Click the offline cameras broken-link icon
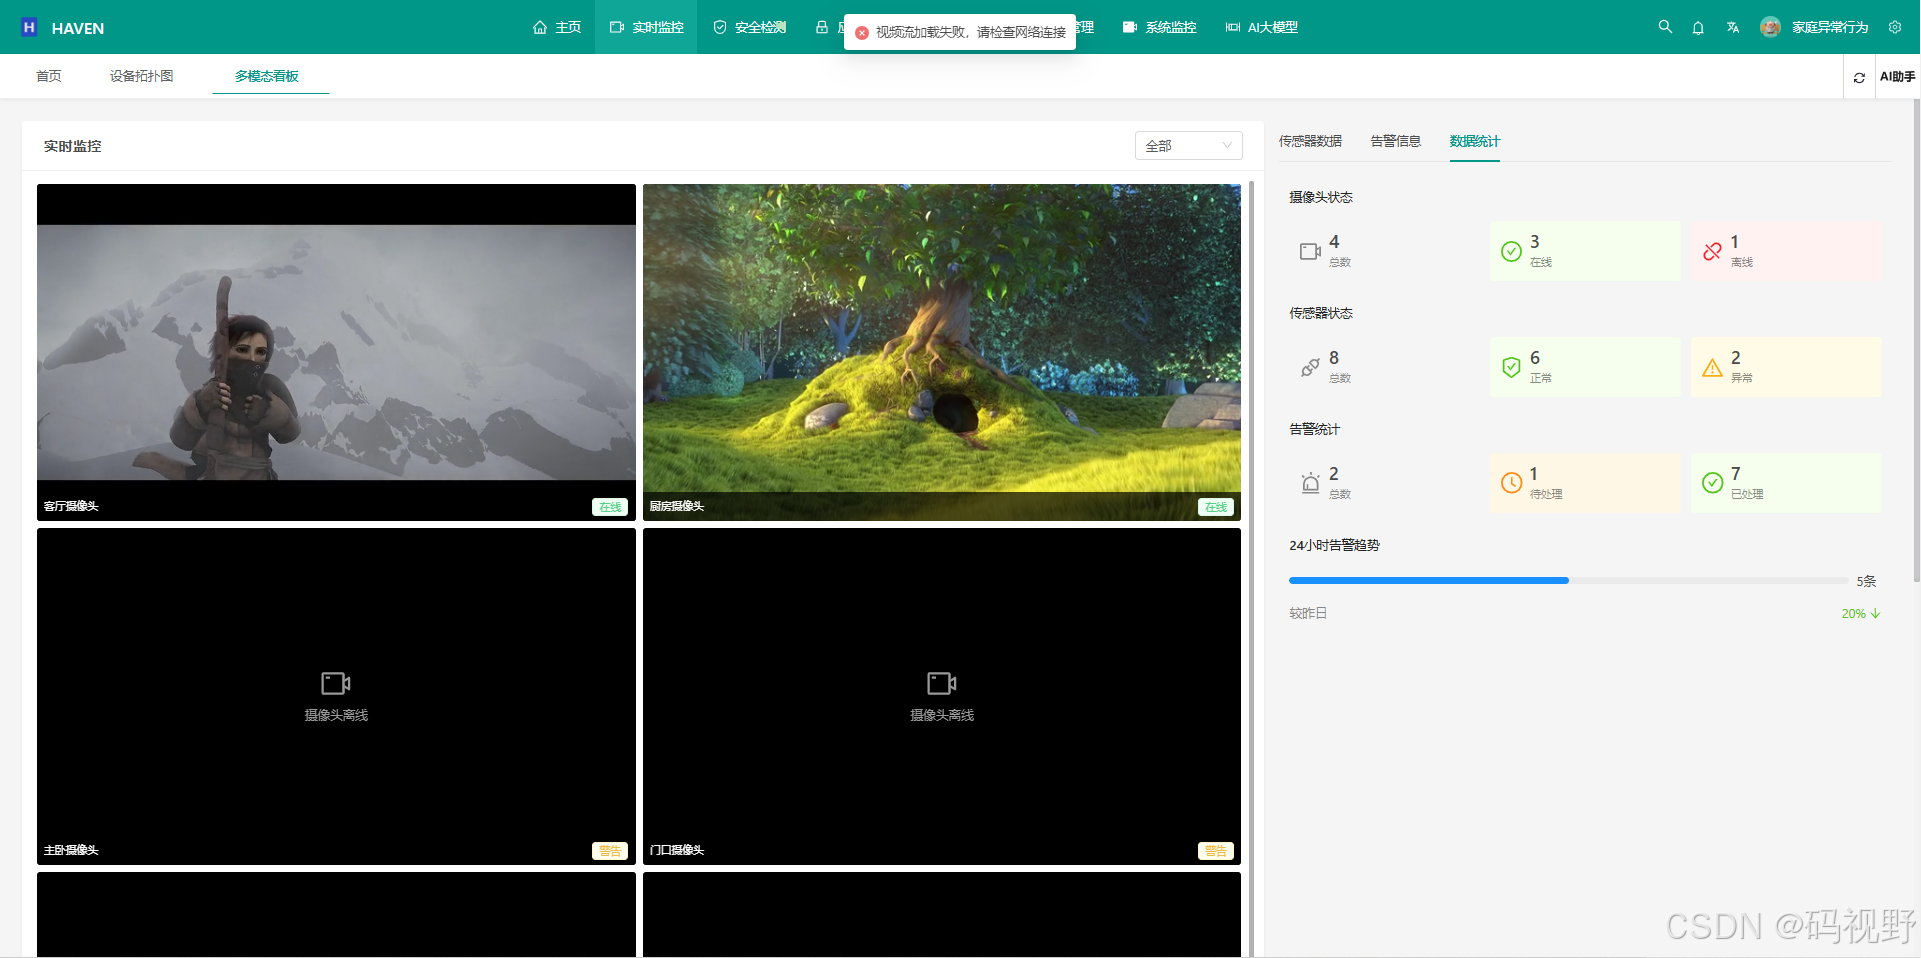1921x958 pixels. click(1712, 251)
